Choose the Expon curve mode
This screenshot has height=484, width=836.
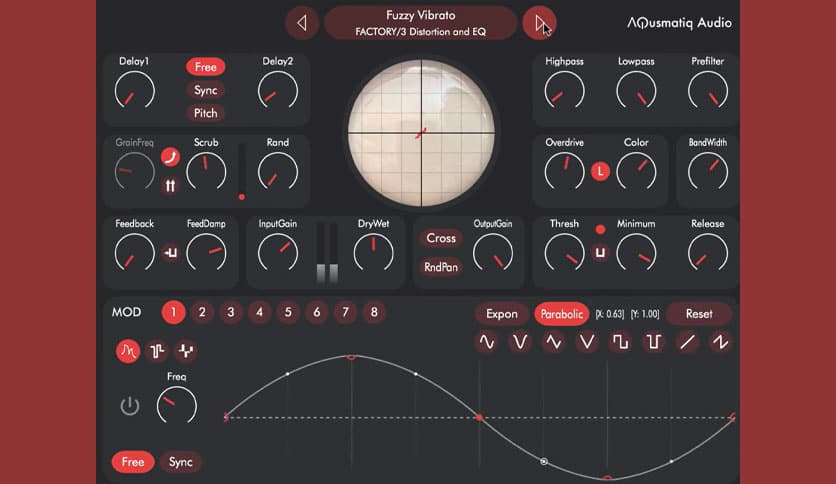[x=502, y=314]
